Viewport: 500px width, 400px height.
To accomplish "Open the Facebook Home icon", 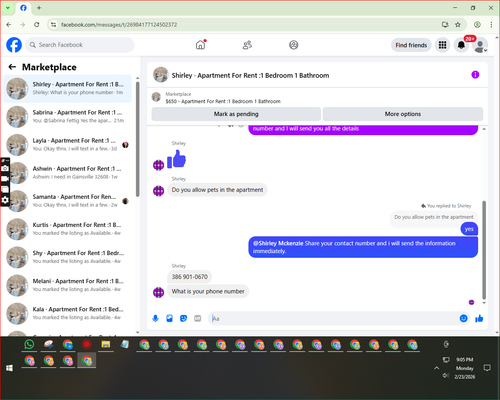I will (200, 45).
